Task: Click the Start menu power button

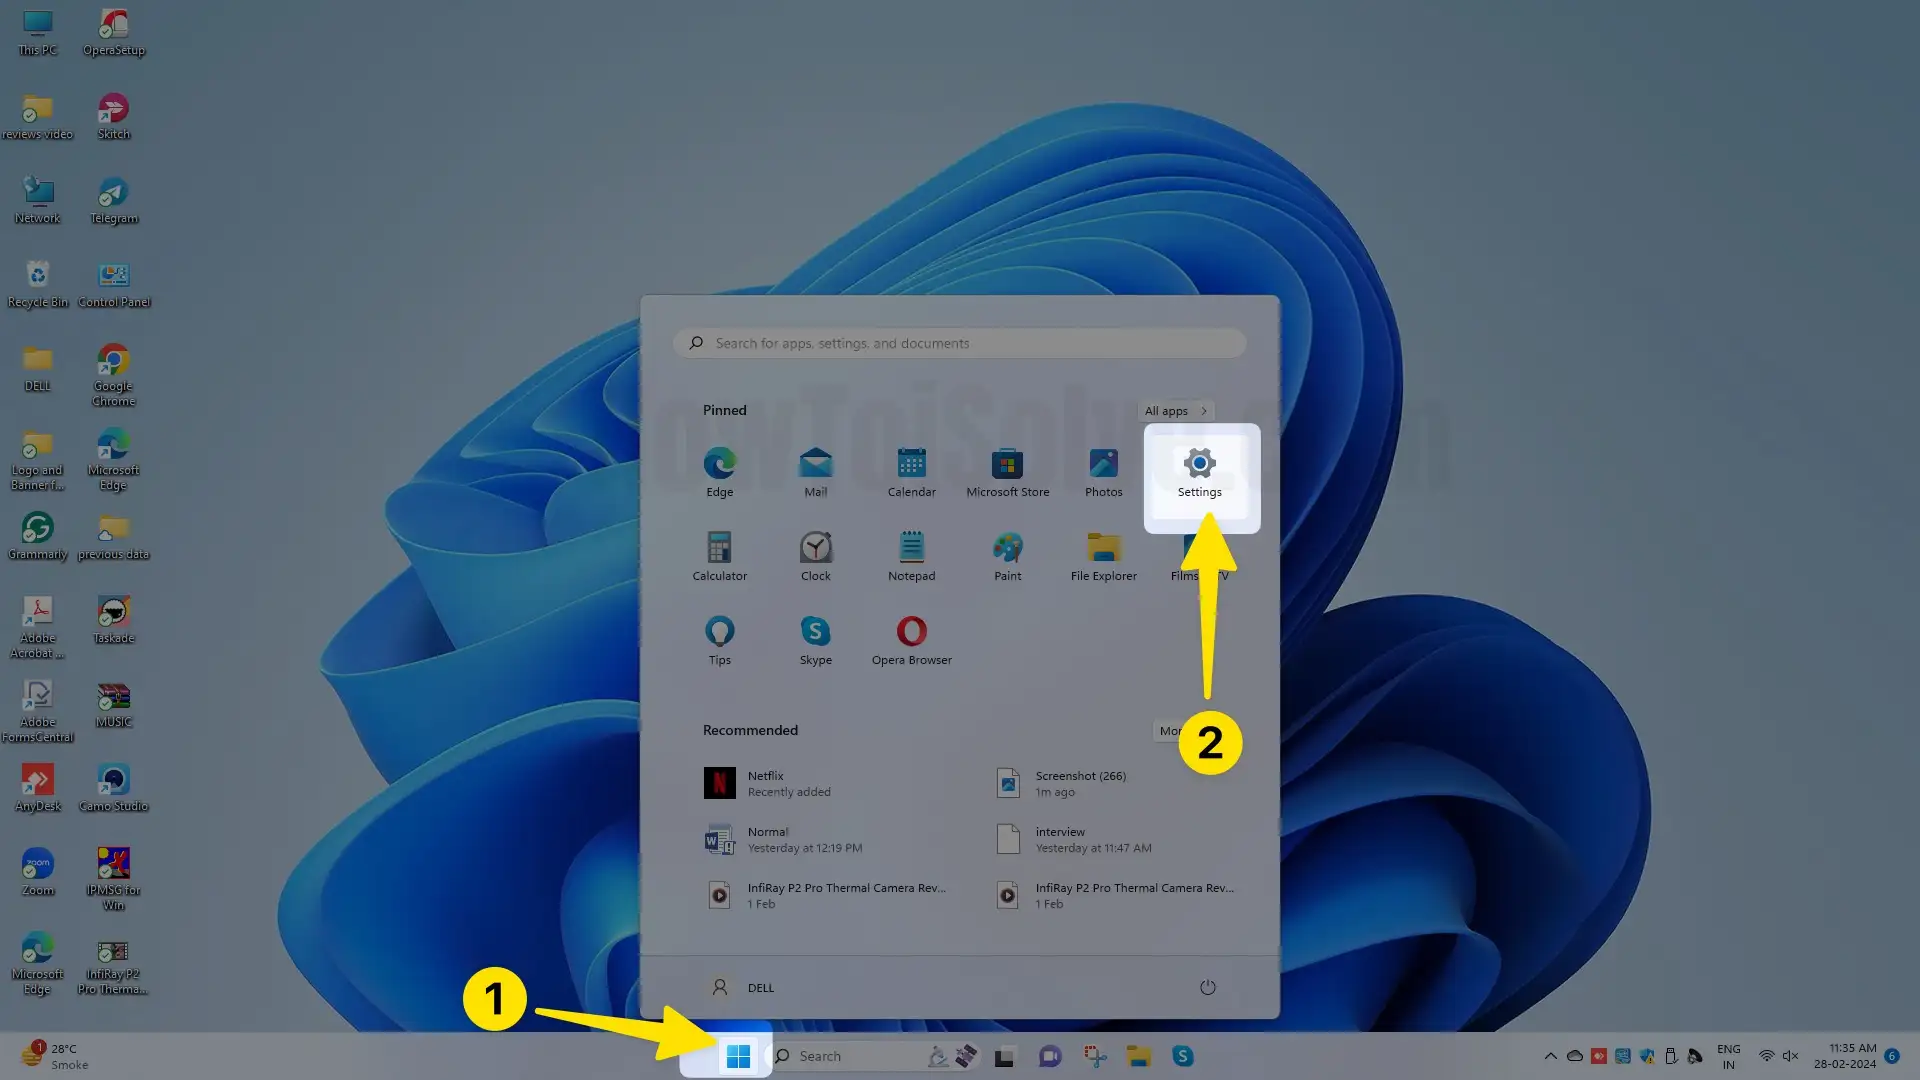Action: coord(1208,987)
